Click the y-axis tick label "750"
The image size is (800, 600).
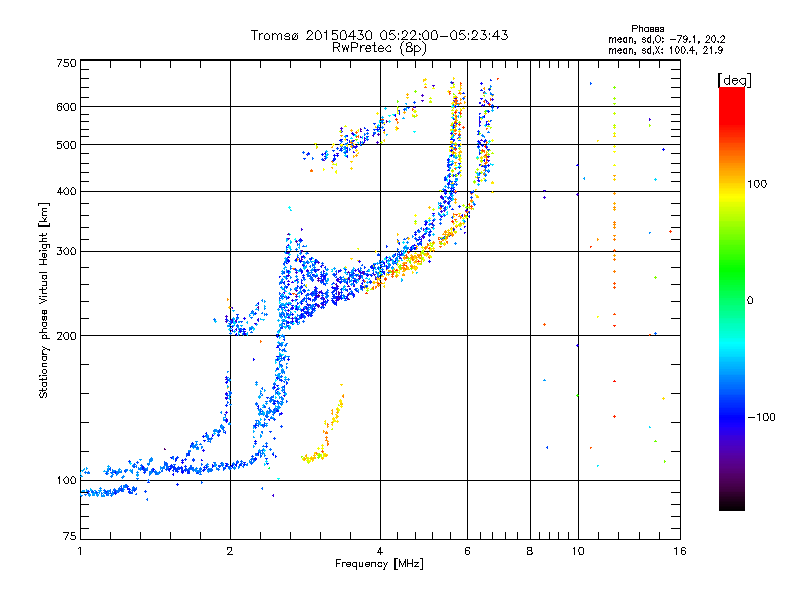(x=67, y=63)
